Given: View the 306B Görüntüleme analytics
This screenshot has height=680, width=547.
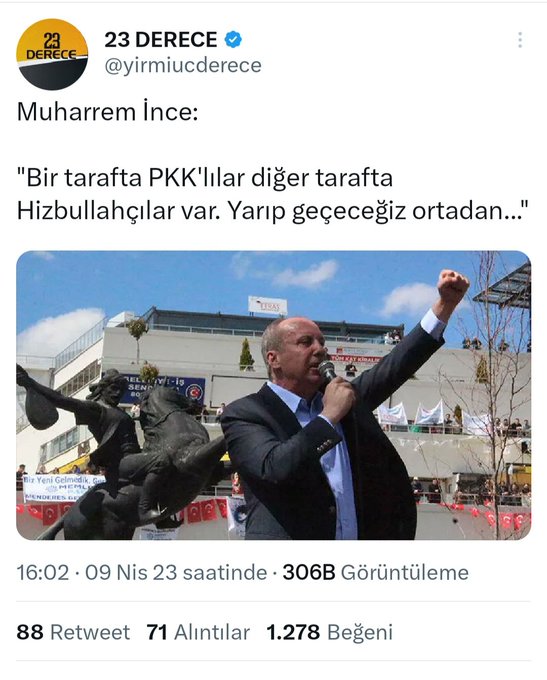Looking at the screenshot, I should pyautogui.click(x=376, y=572).
